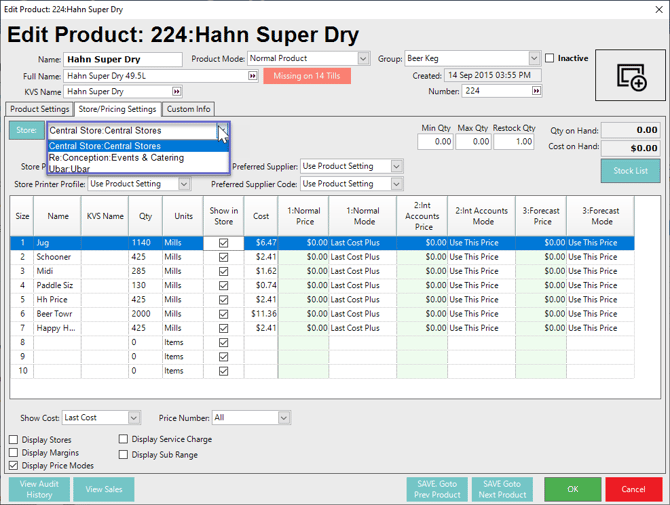670x505 pixels.
Task: Click the duplicate product icon button
Action: (x=631, y=76)
